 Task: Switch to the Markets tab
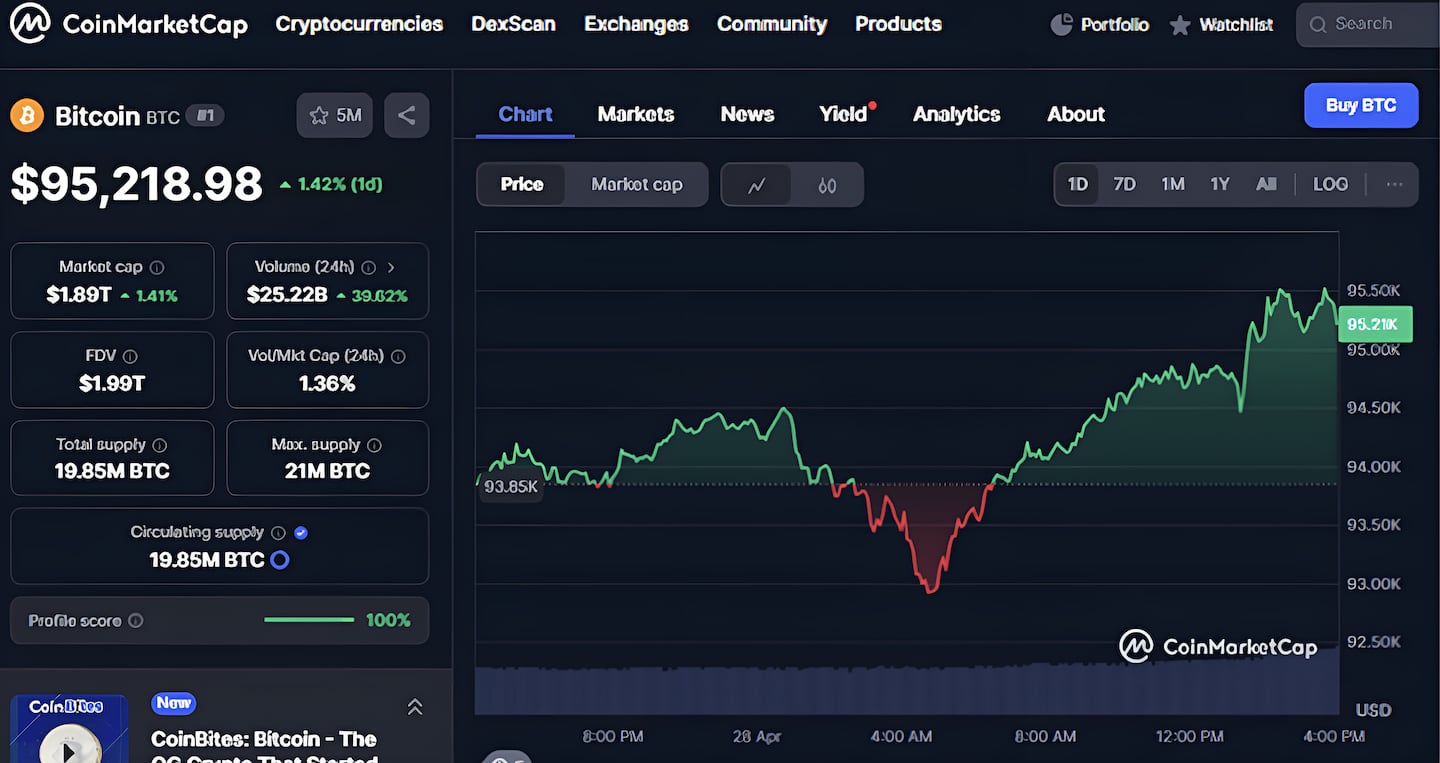click(x=636, y=114)
